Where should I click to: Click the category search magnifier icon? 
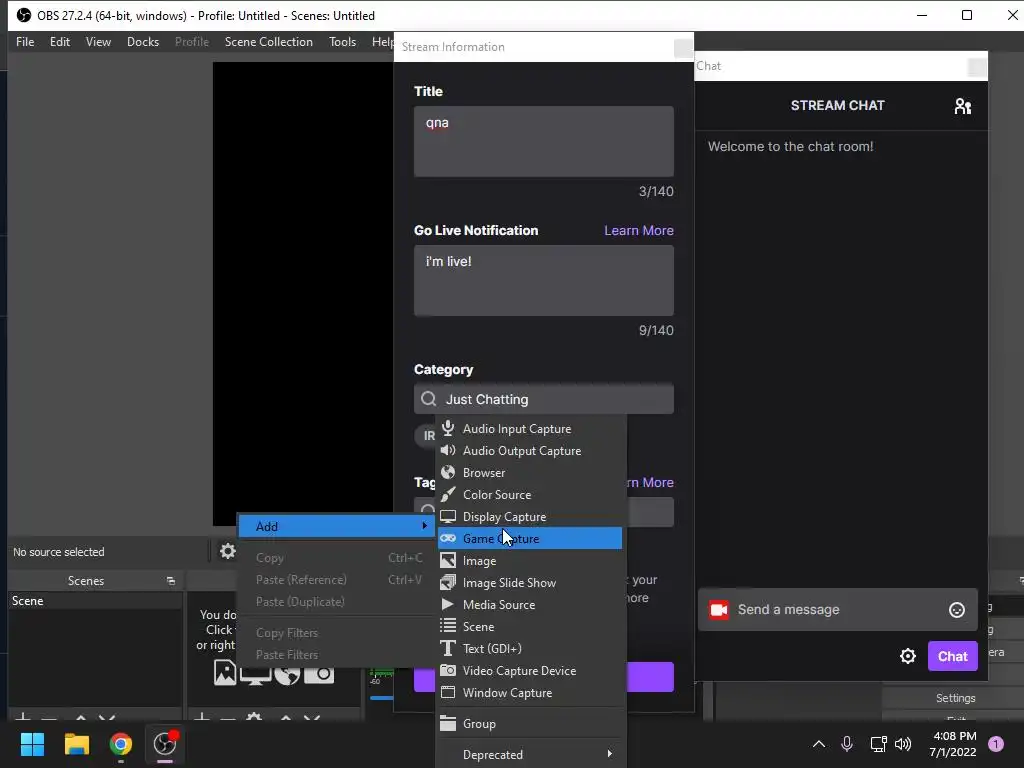[x=428, y=398]
